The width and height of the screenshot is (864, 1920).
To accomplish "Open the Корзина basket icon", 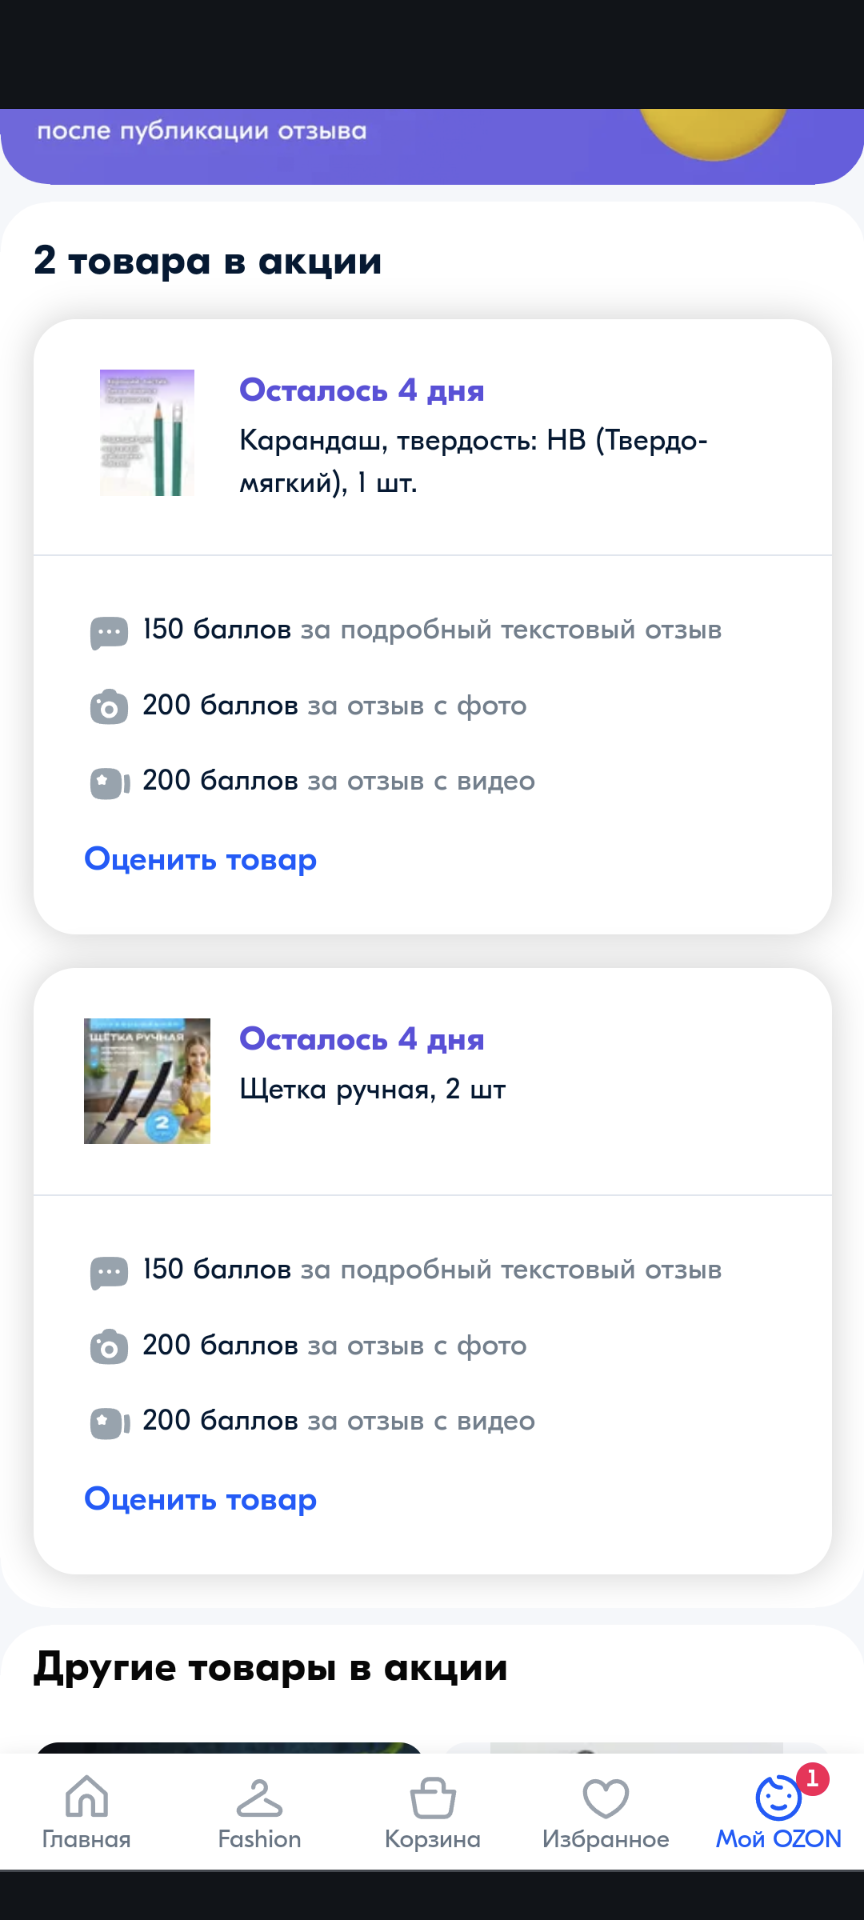I will (x=433, y=1797).
